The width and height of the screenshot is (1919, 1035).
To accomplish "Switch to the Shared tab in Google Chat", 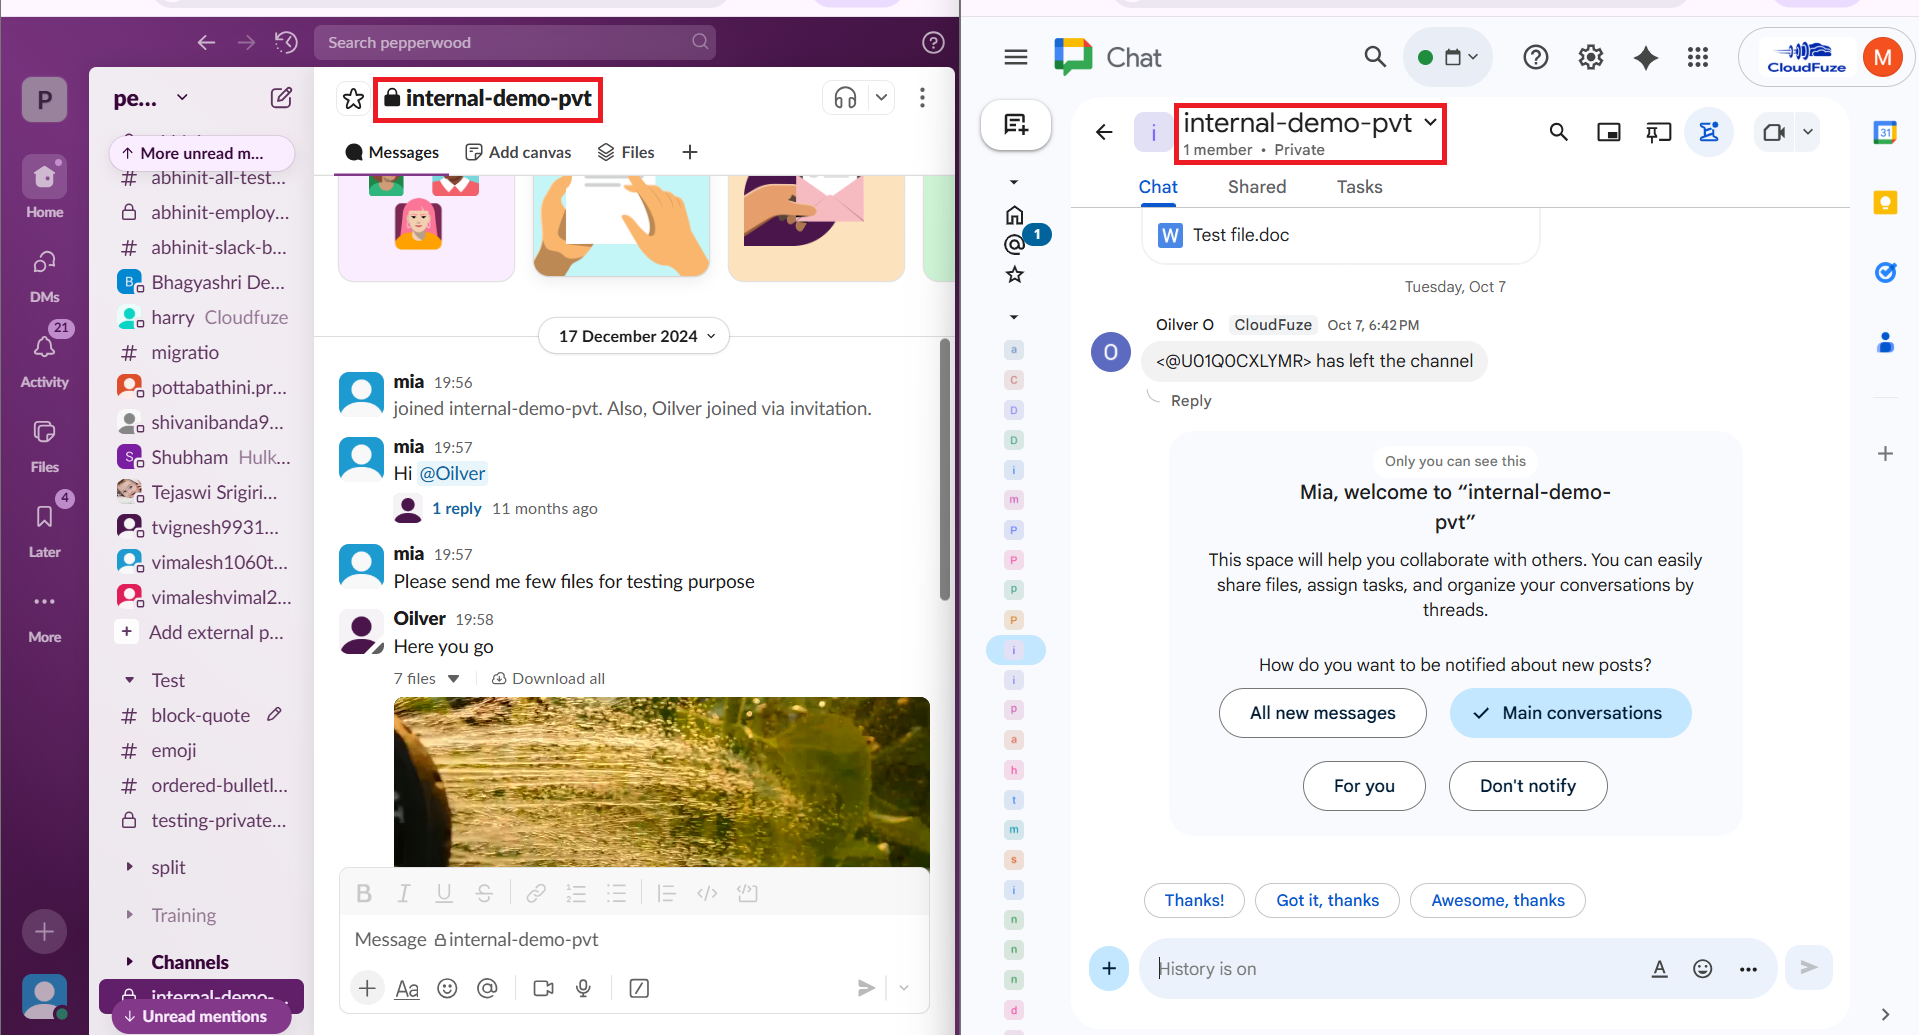I will [1256, 186].
